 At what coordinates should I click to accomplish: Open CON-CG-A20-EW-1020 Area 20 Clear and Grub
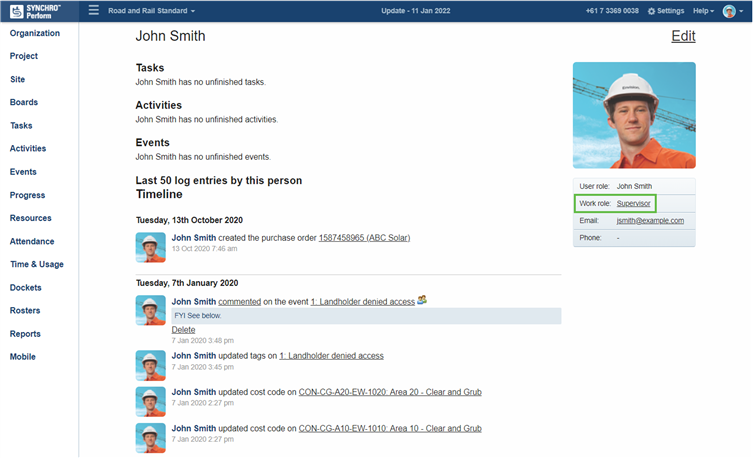pos(390,392)
